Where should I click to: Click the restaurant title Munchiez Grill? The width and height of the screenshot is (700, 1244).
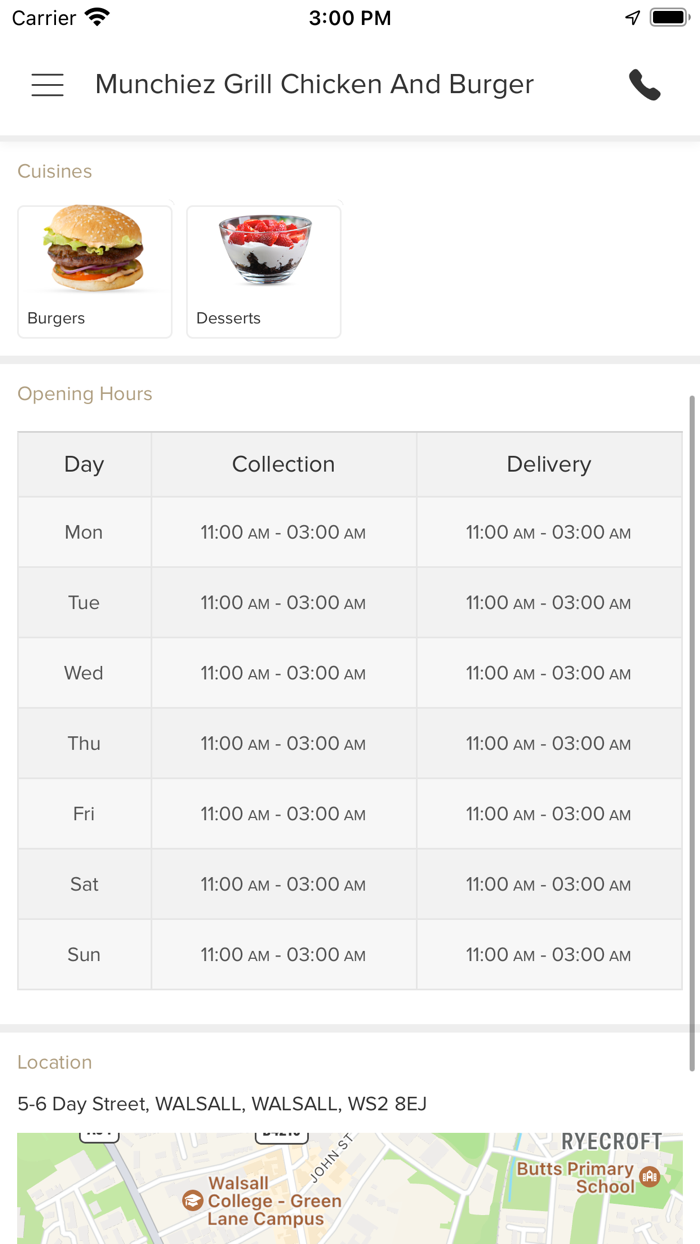[x=314, y=85]
